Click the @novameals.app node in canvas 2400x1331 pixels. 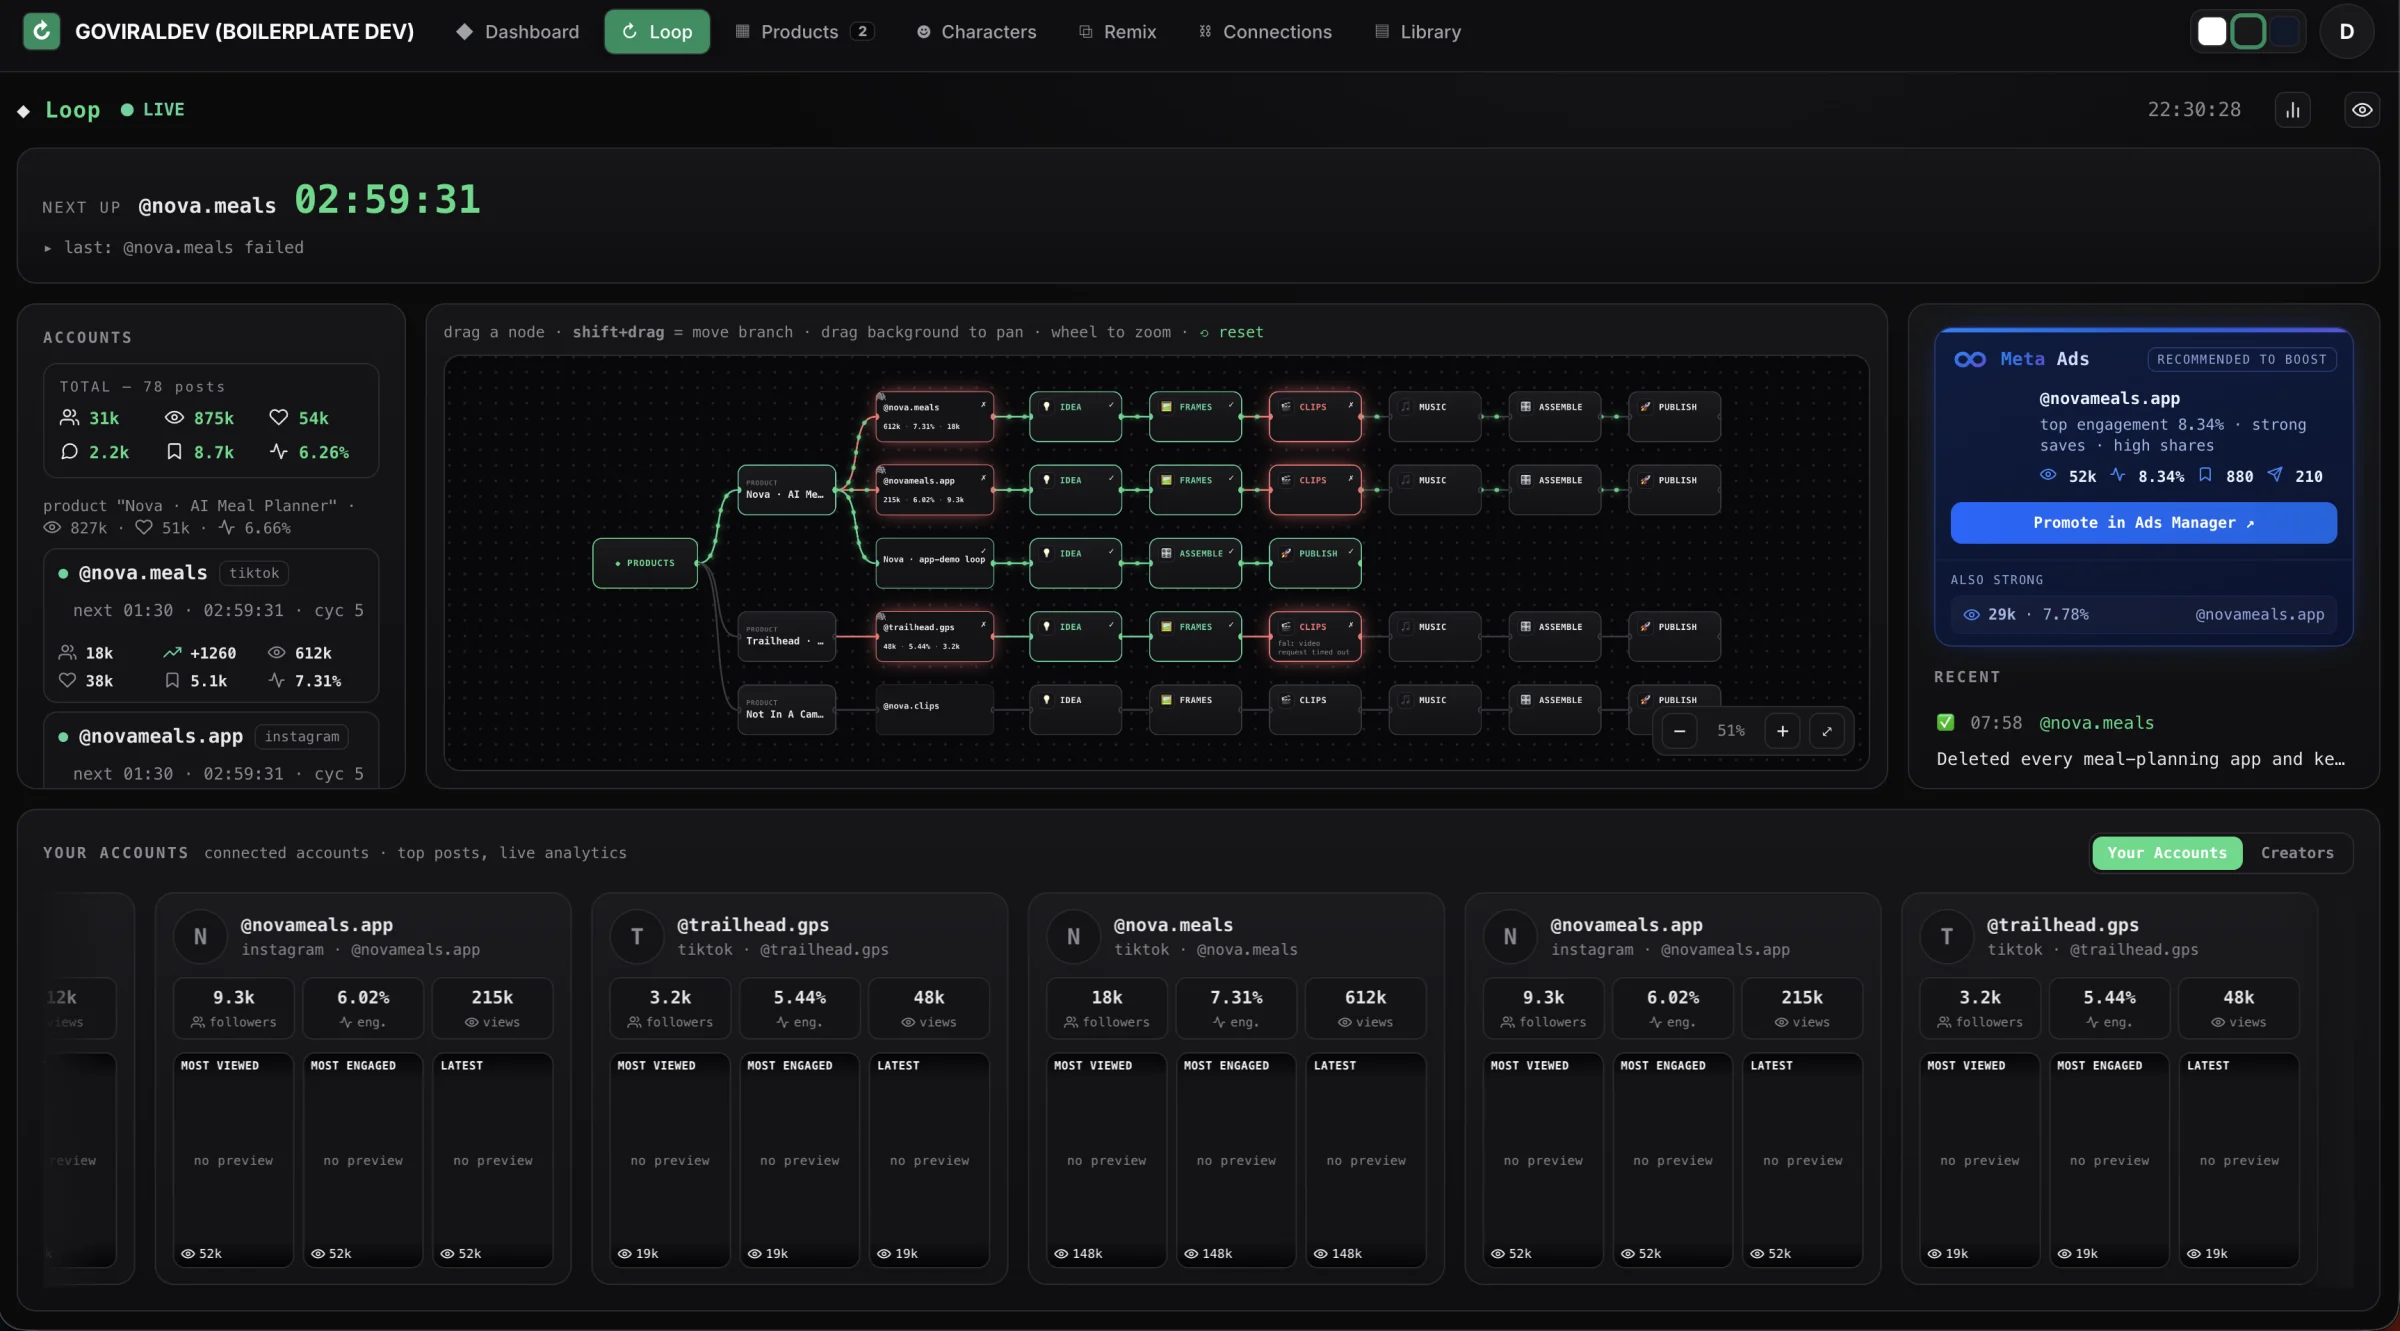(x=935, y=490)
